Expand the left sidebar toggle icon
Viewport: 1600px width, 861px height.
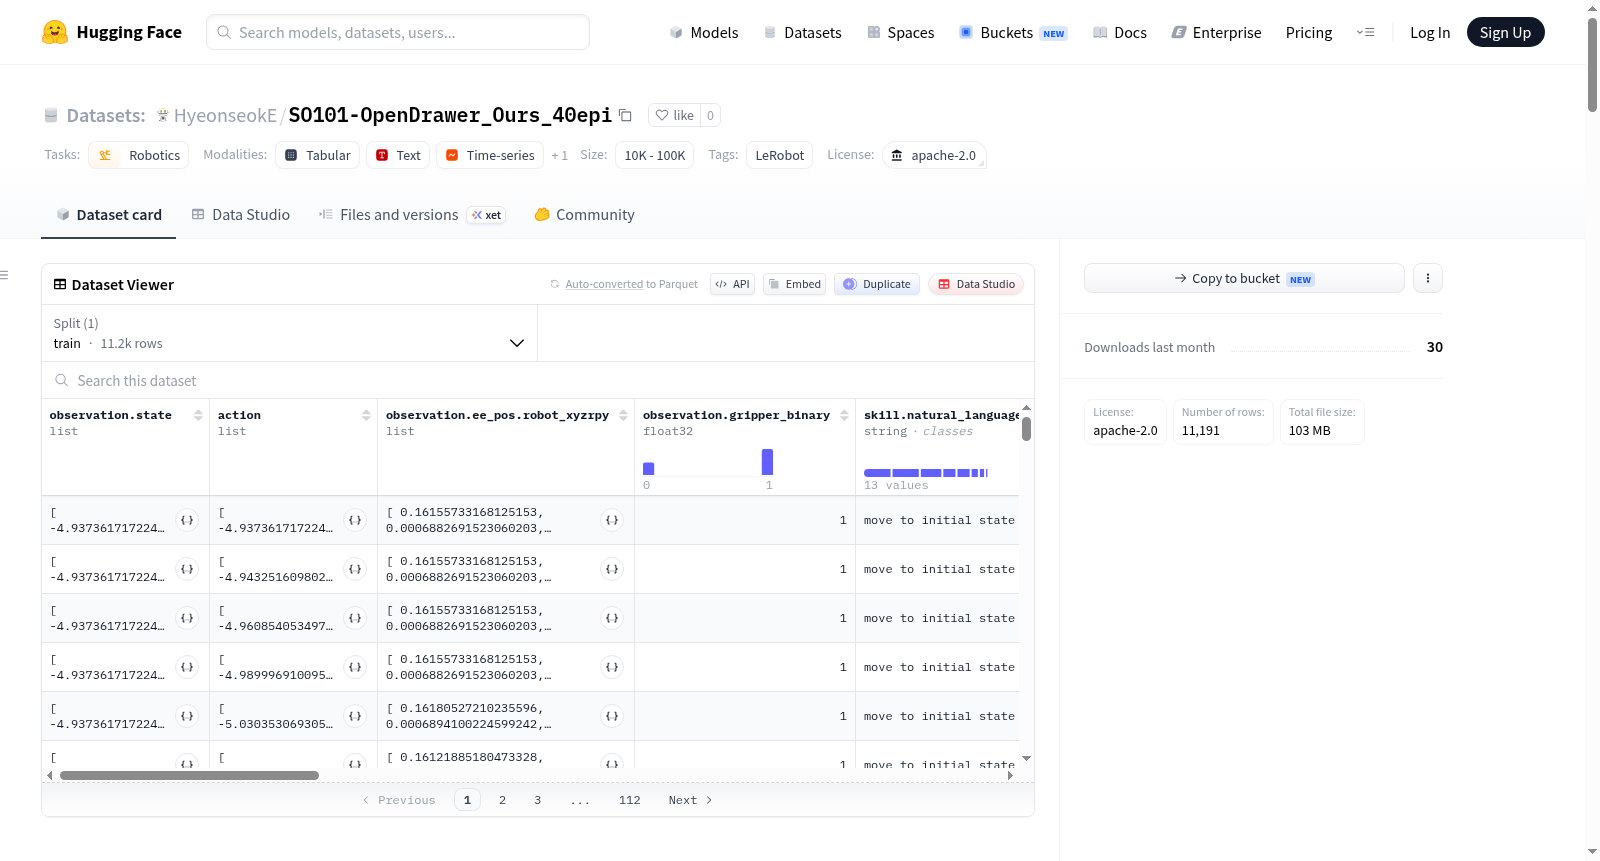pyautogui.click(x=4, y=275)
